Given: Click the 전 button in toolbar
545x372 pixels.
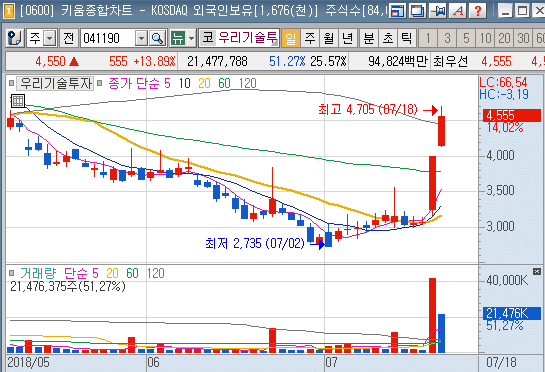Looking at the screenshot, I should click(x=68, y=38).
